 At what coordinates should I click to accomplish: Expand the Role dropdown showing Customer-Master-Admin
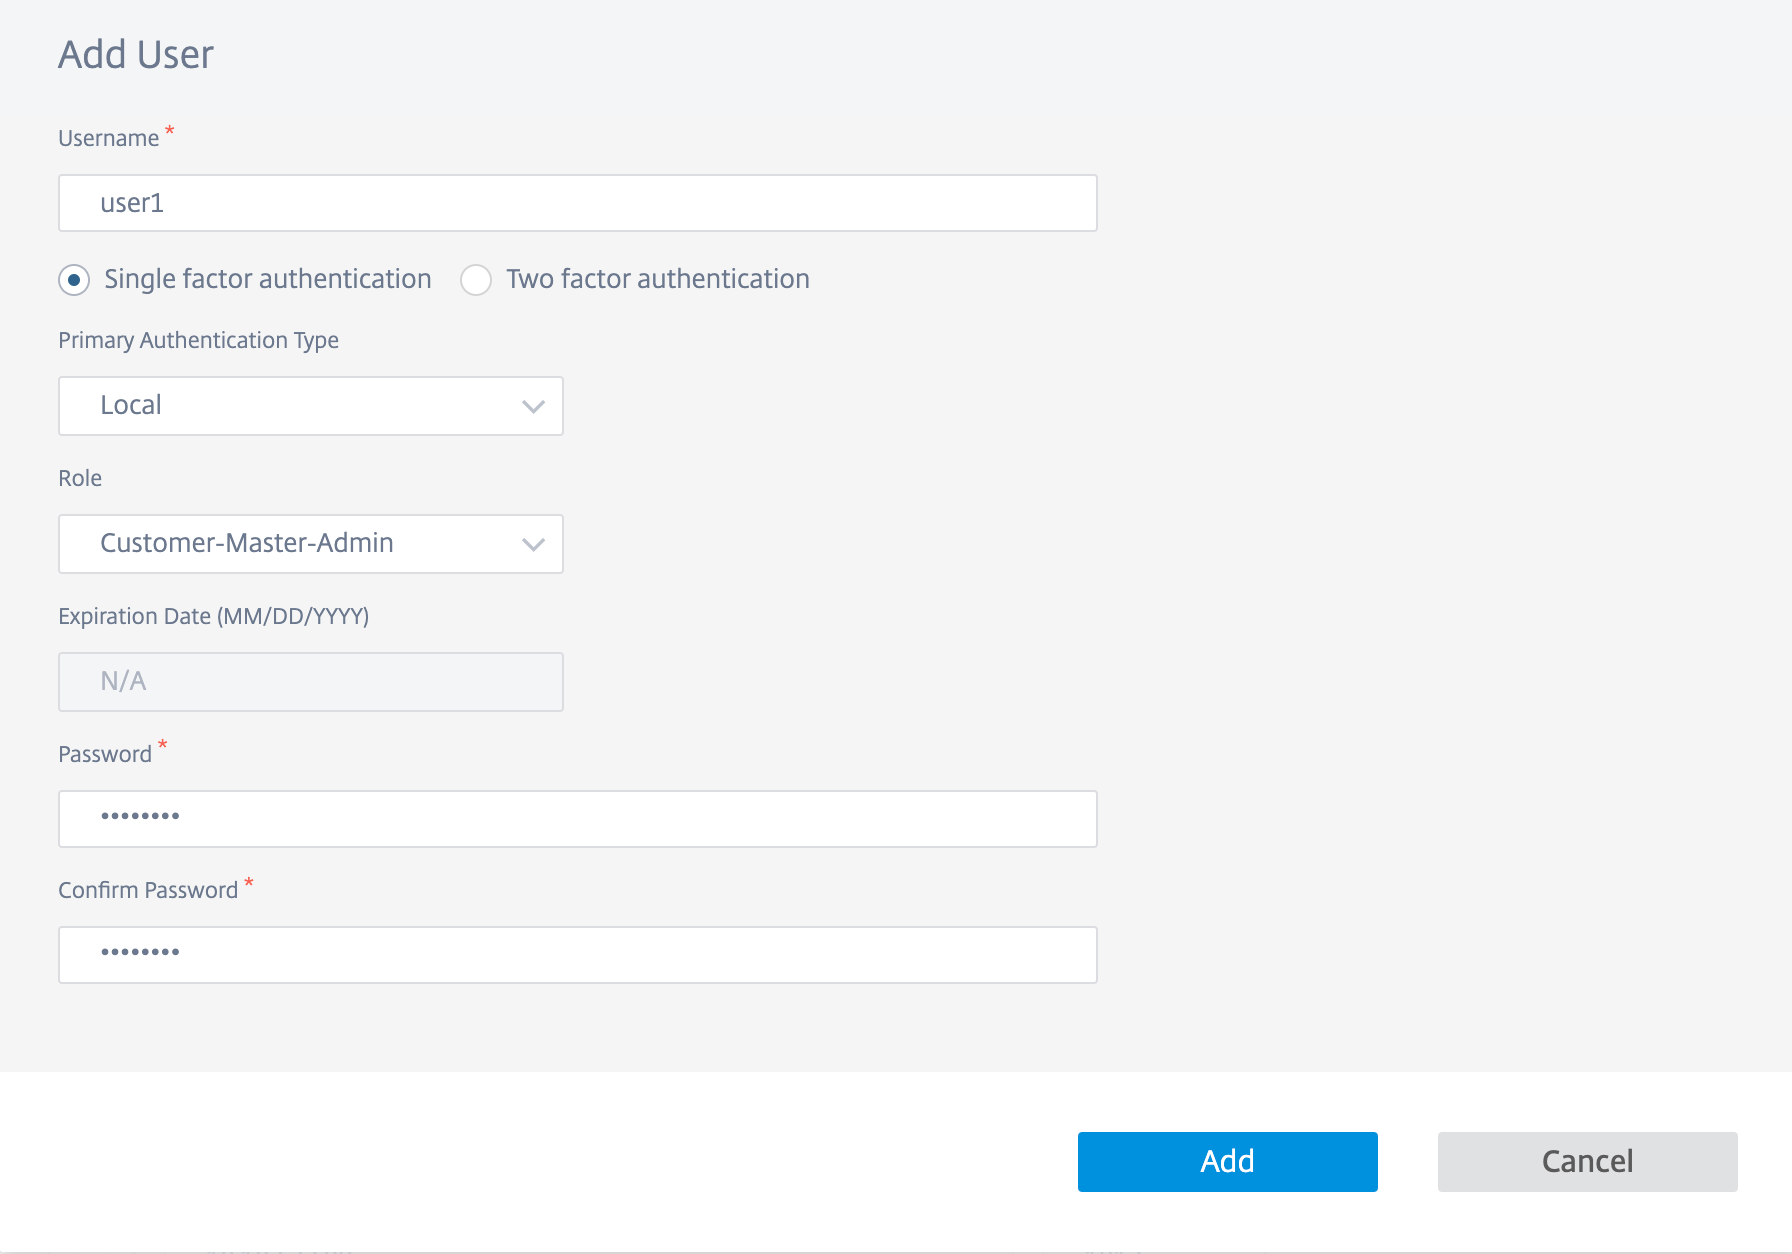(x=311, y=544)
